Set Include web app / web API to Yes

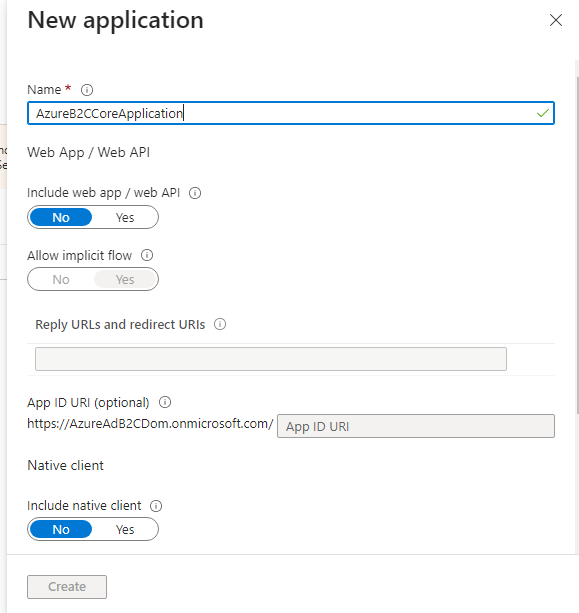125,217
